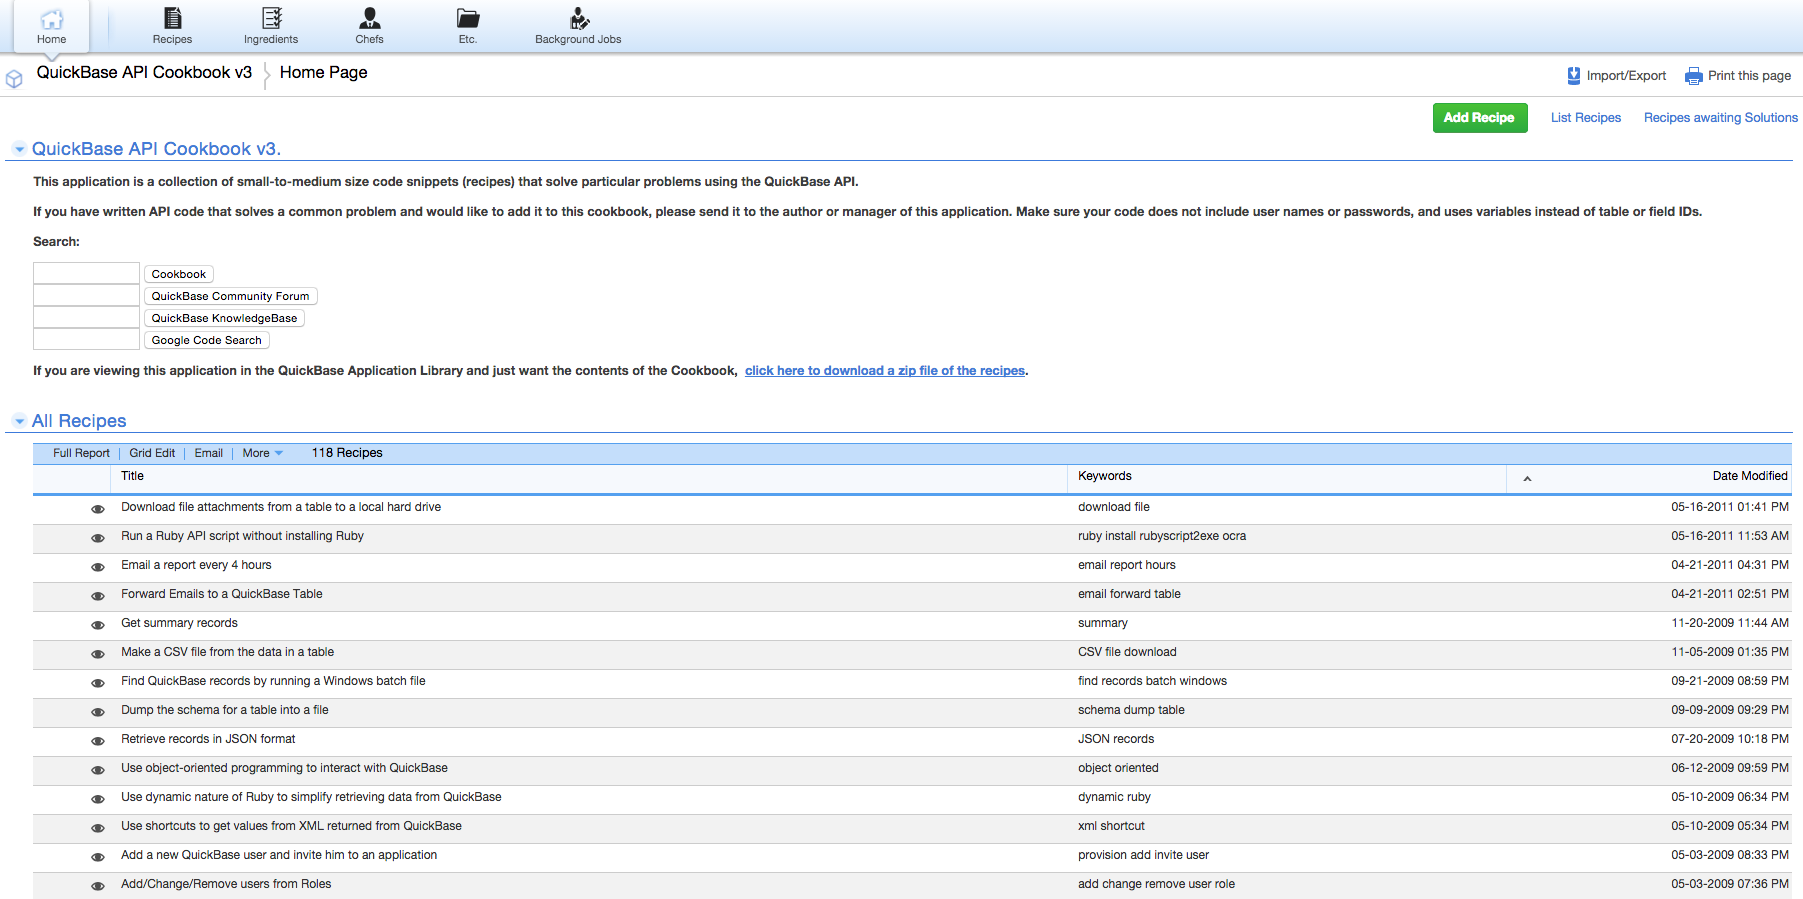The height and width of the screenshot is (899, 1803).
Task: Open the Chefs table icon
Action: [x=369, y=18]
